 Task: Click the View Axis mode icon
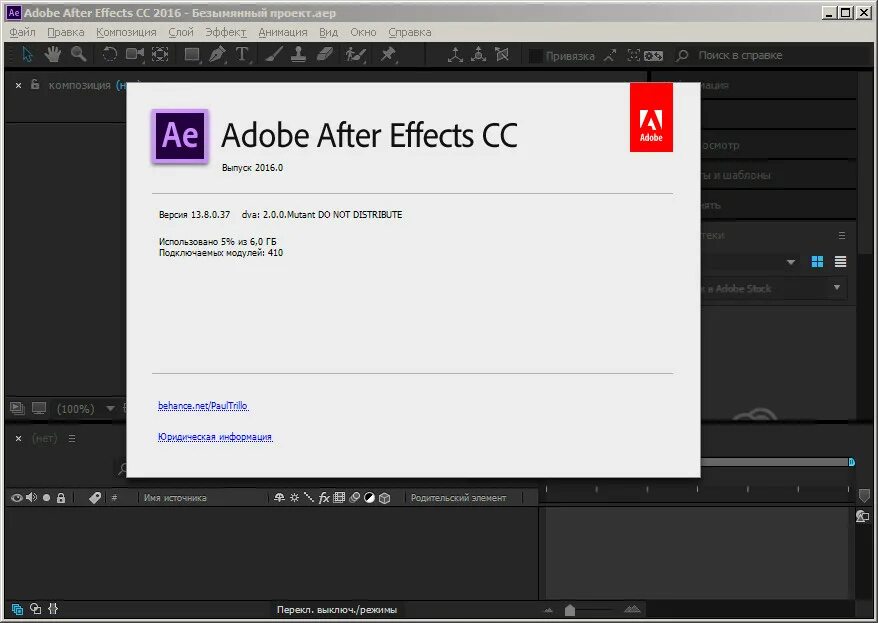502,55
